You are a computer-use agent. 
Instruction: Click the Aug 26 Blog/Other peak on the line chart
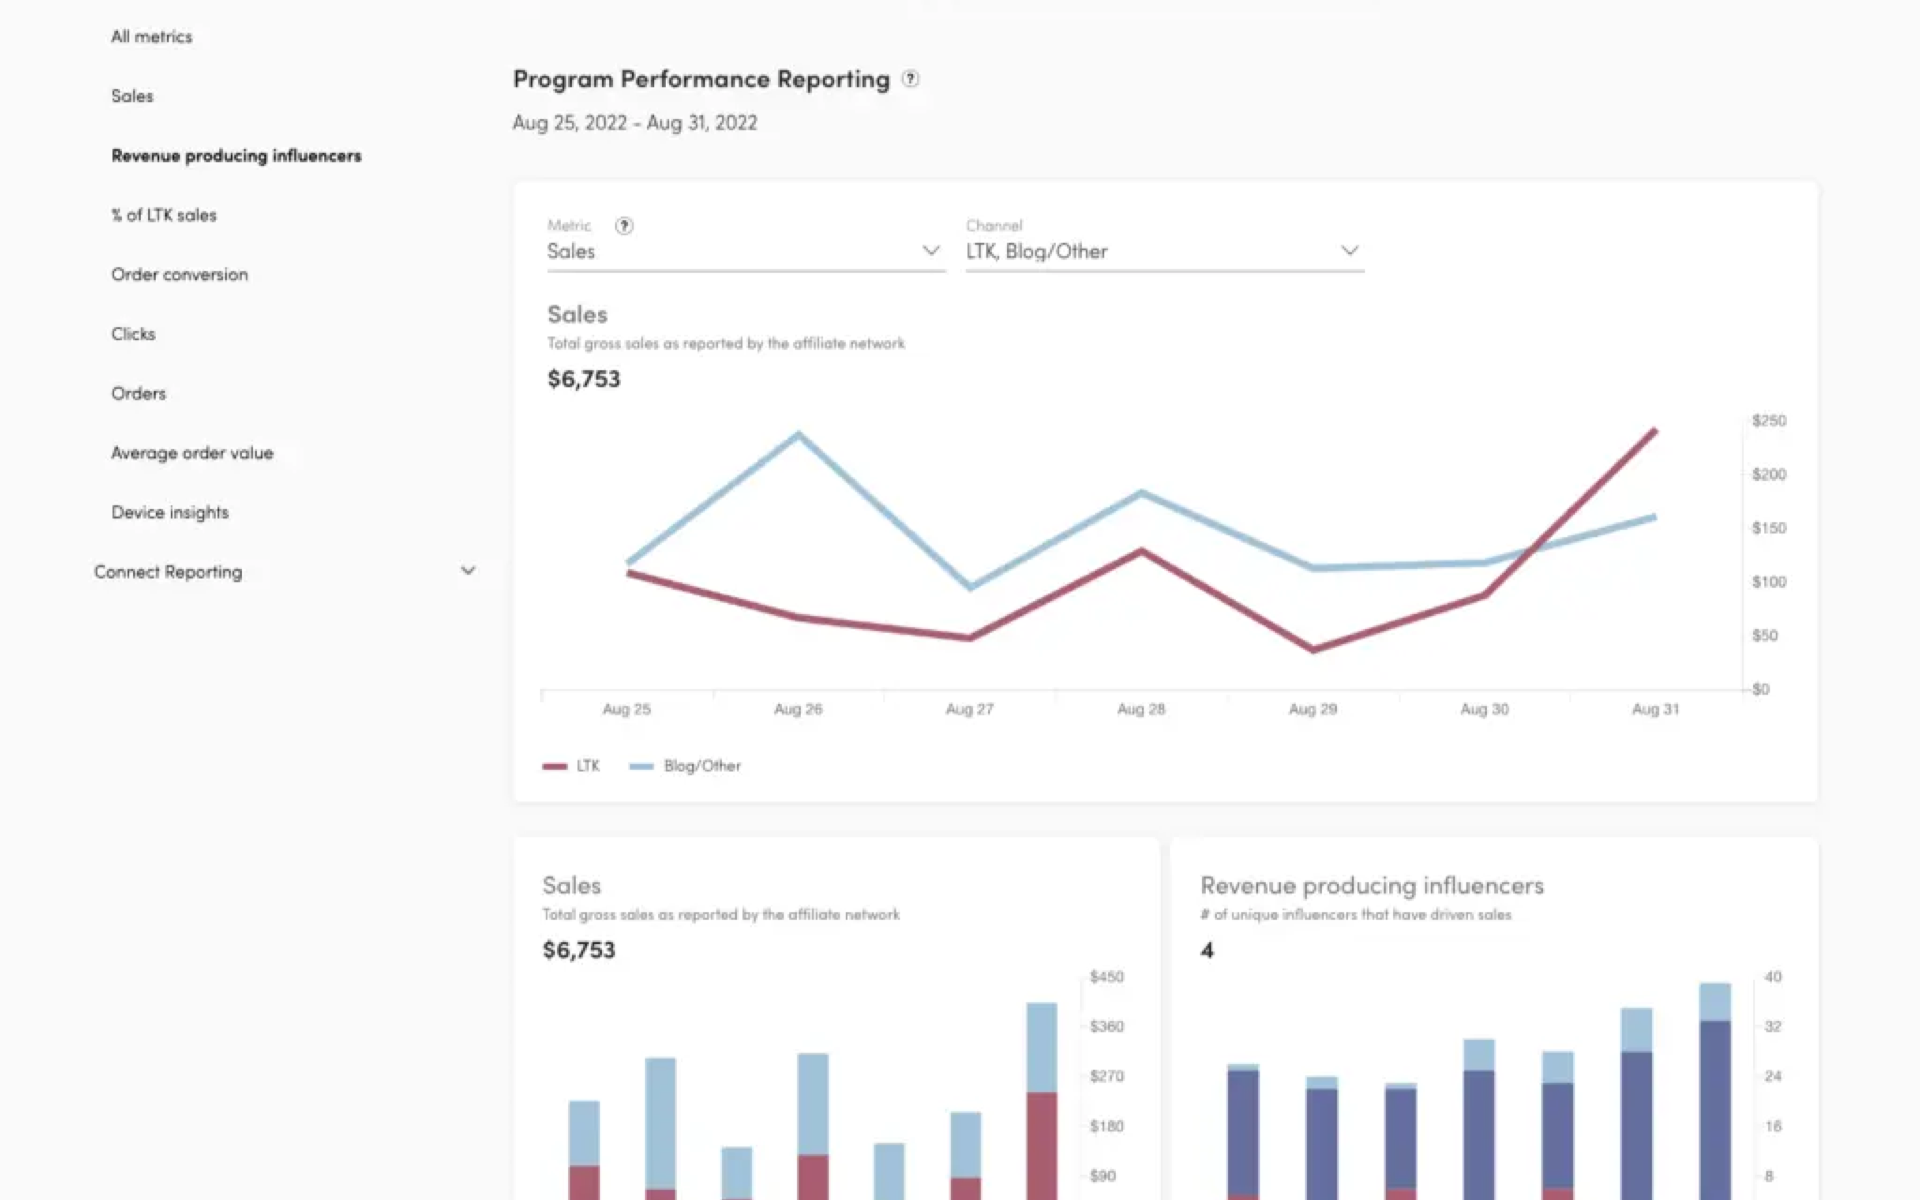click(x=797, y=433)
